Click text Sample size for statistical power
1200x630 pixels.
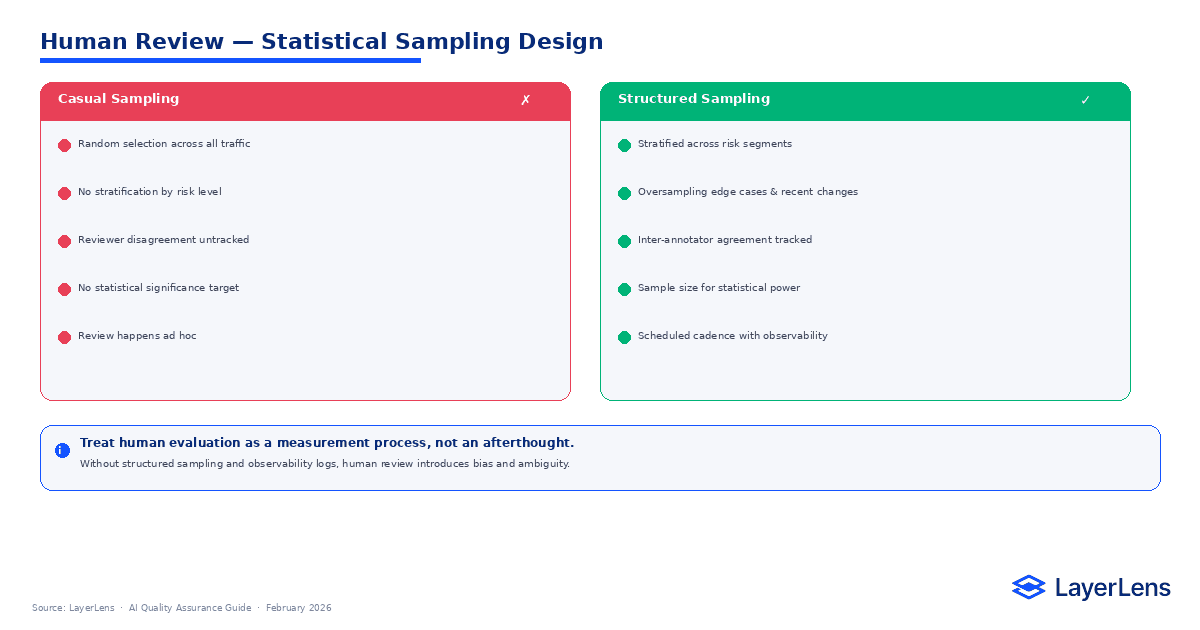719,288
